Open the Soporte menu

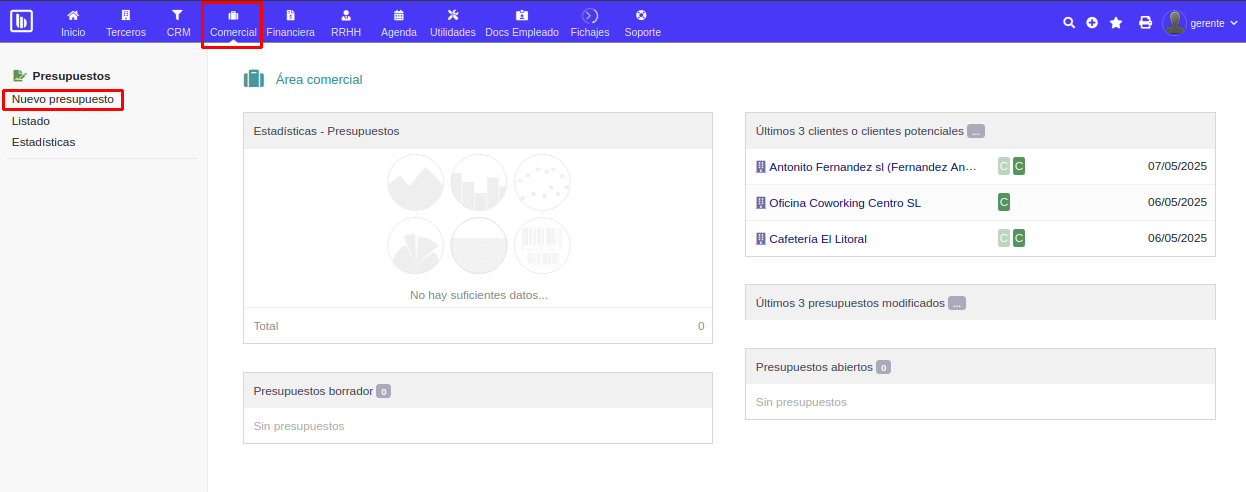pos(642,23)
